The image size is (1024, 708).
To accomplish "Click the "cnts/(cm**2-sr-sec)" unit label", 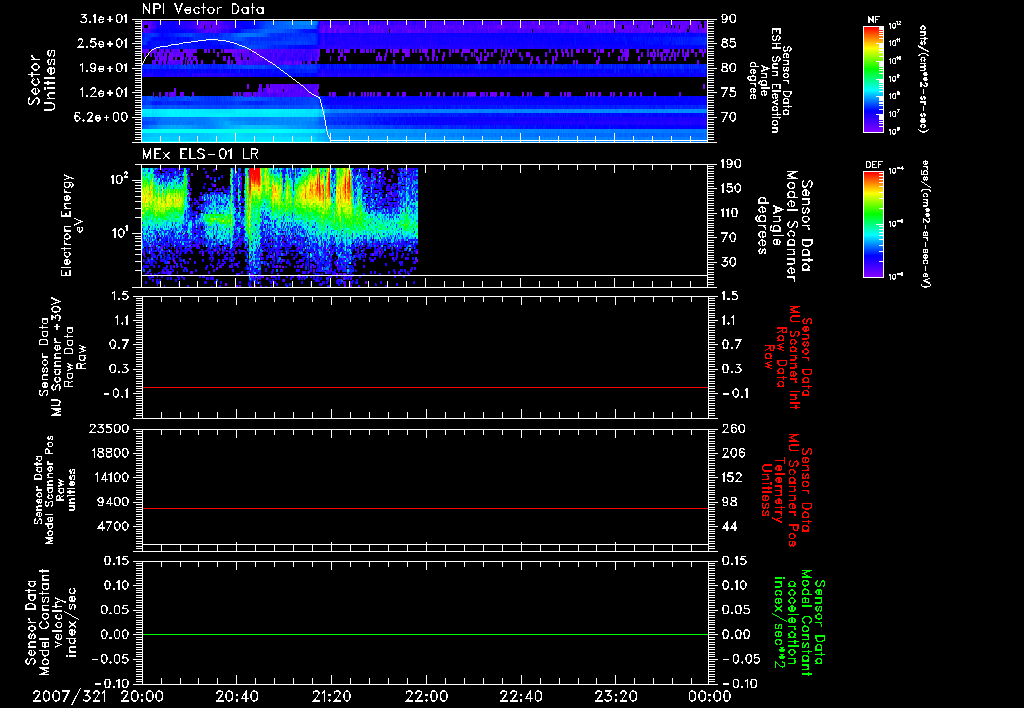I will coord(923,79).
